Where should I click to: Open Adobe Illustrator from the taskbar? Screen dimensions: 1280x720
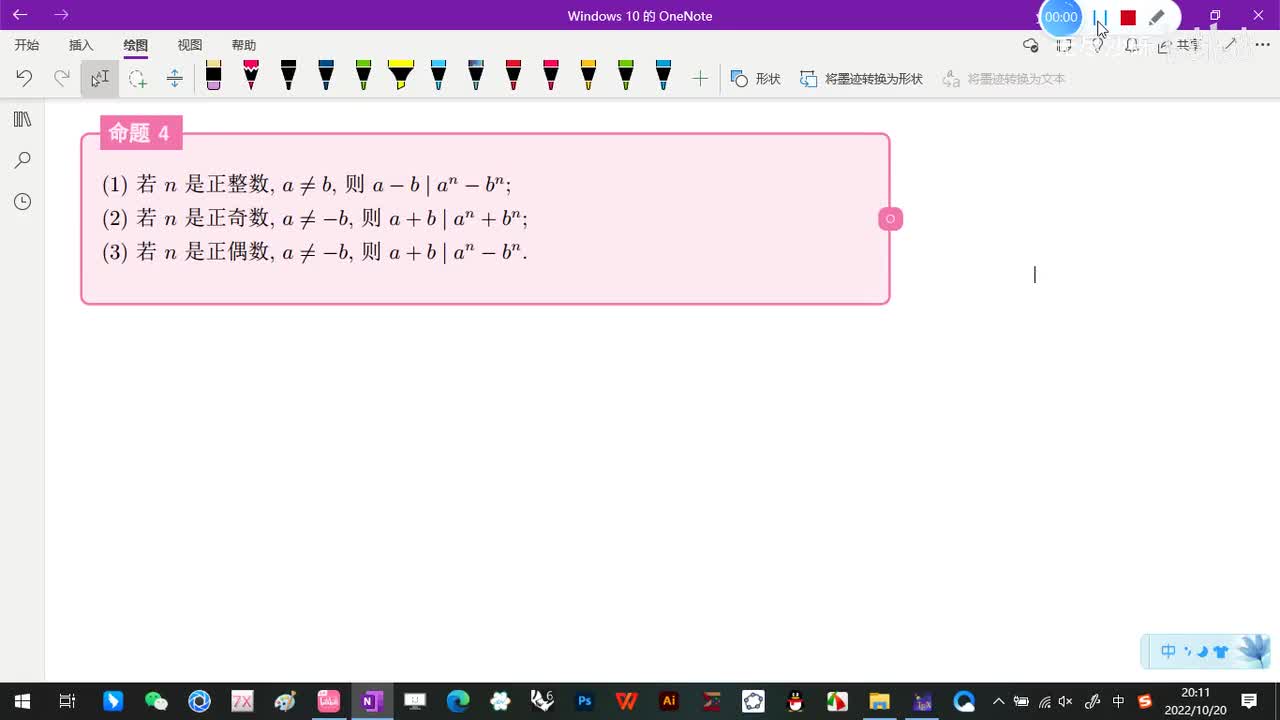[x=670, y=701]
